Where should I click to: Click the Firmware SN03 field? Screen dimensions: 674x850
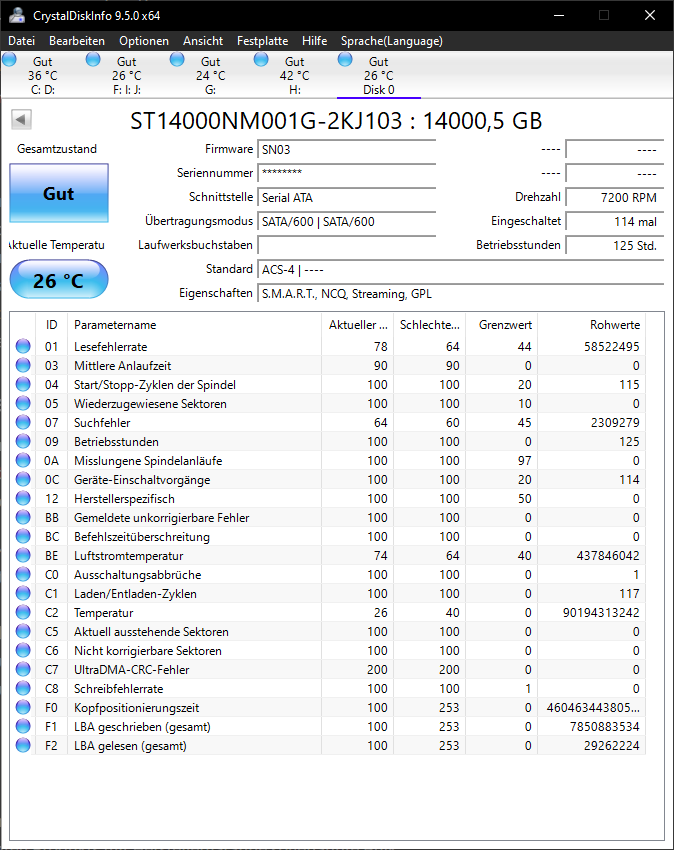click(x=345, y=149)
